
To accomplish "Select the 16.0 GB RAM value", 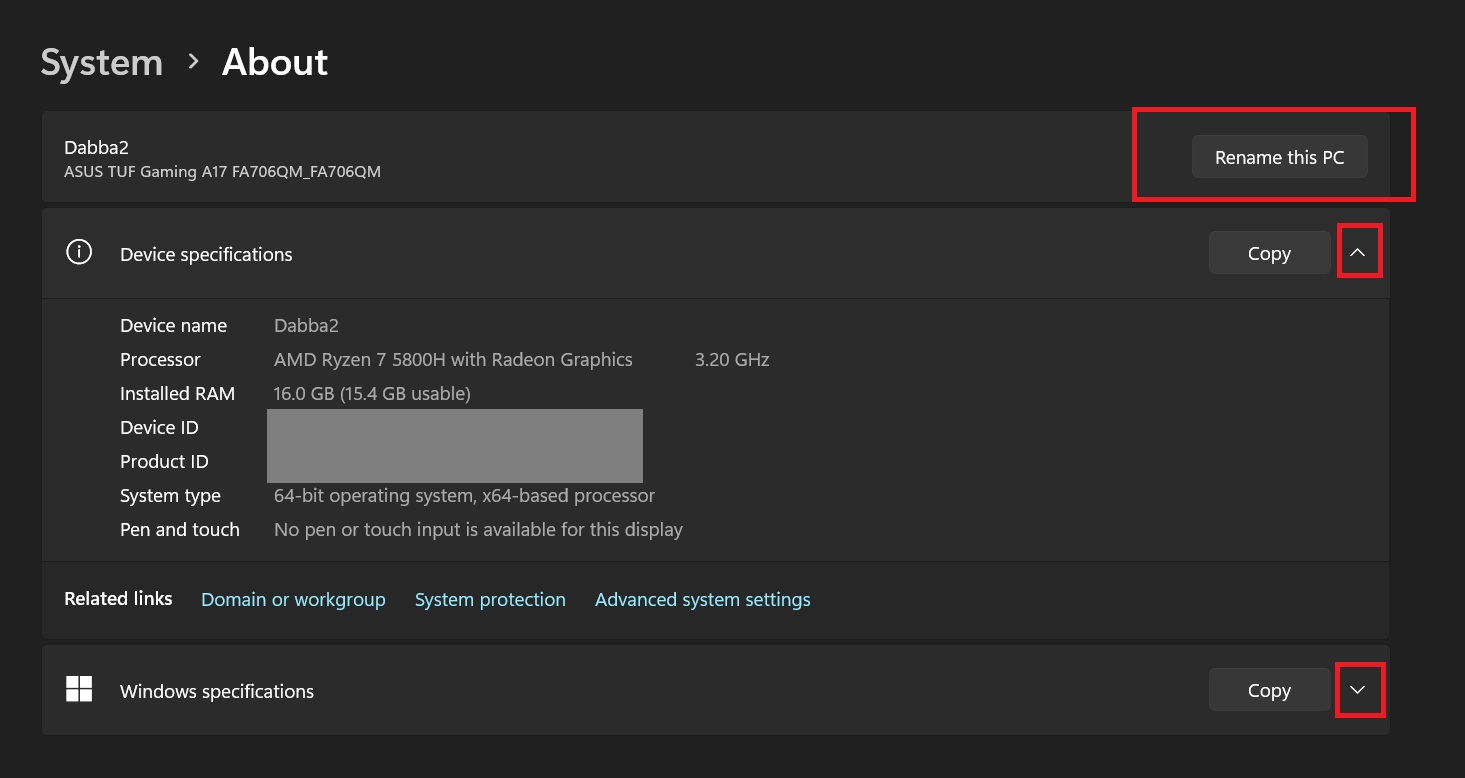I will click(x=372, y=394).
